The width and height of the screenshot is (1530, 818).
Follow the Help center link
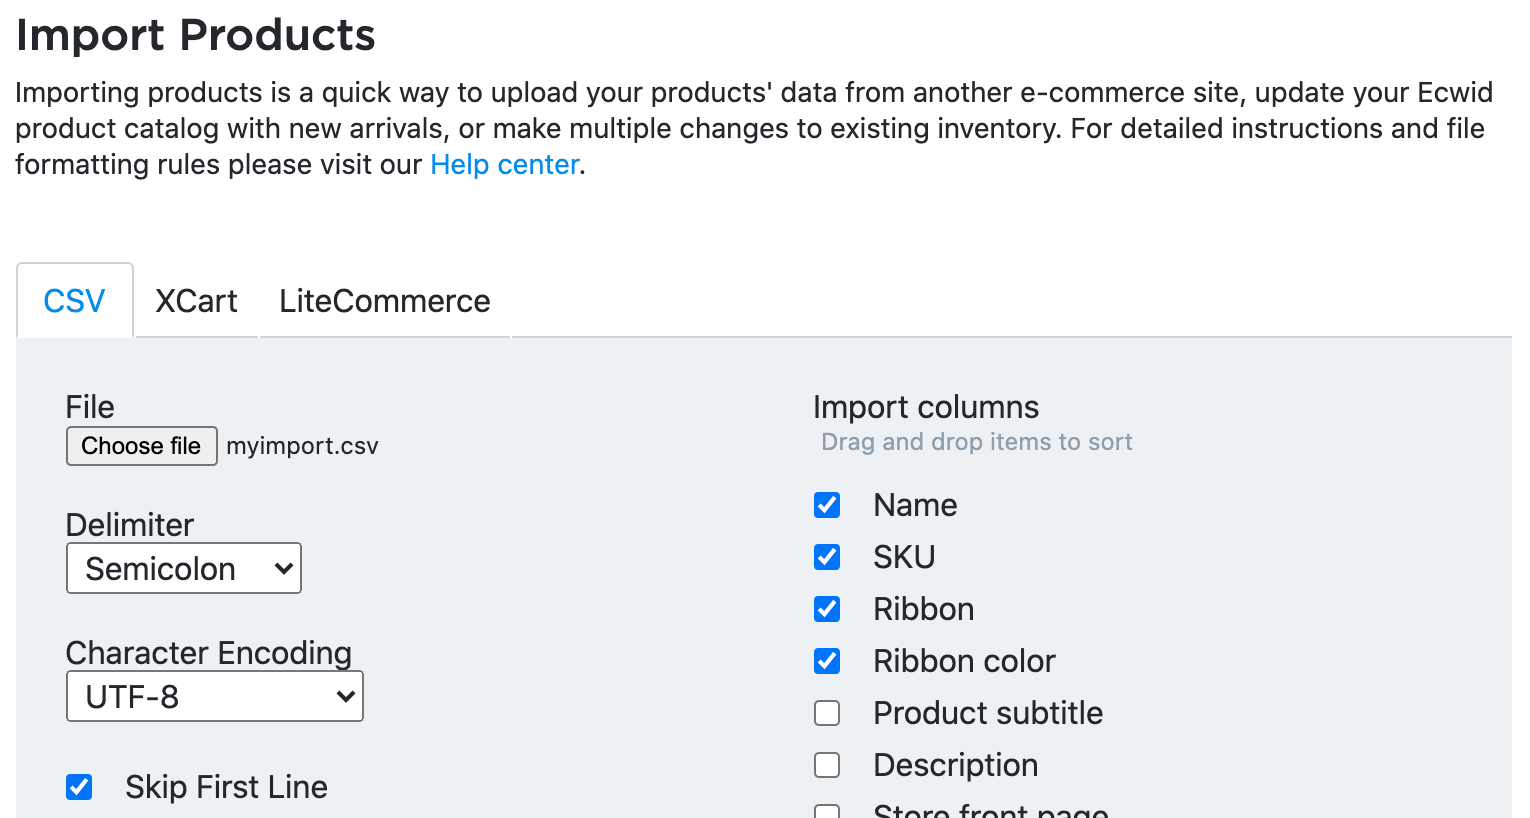tap(505, 164)
